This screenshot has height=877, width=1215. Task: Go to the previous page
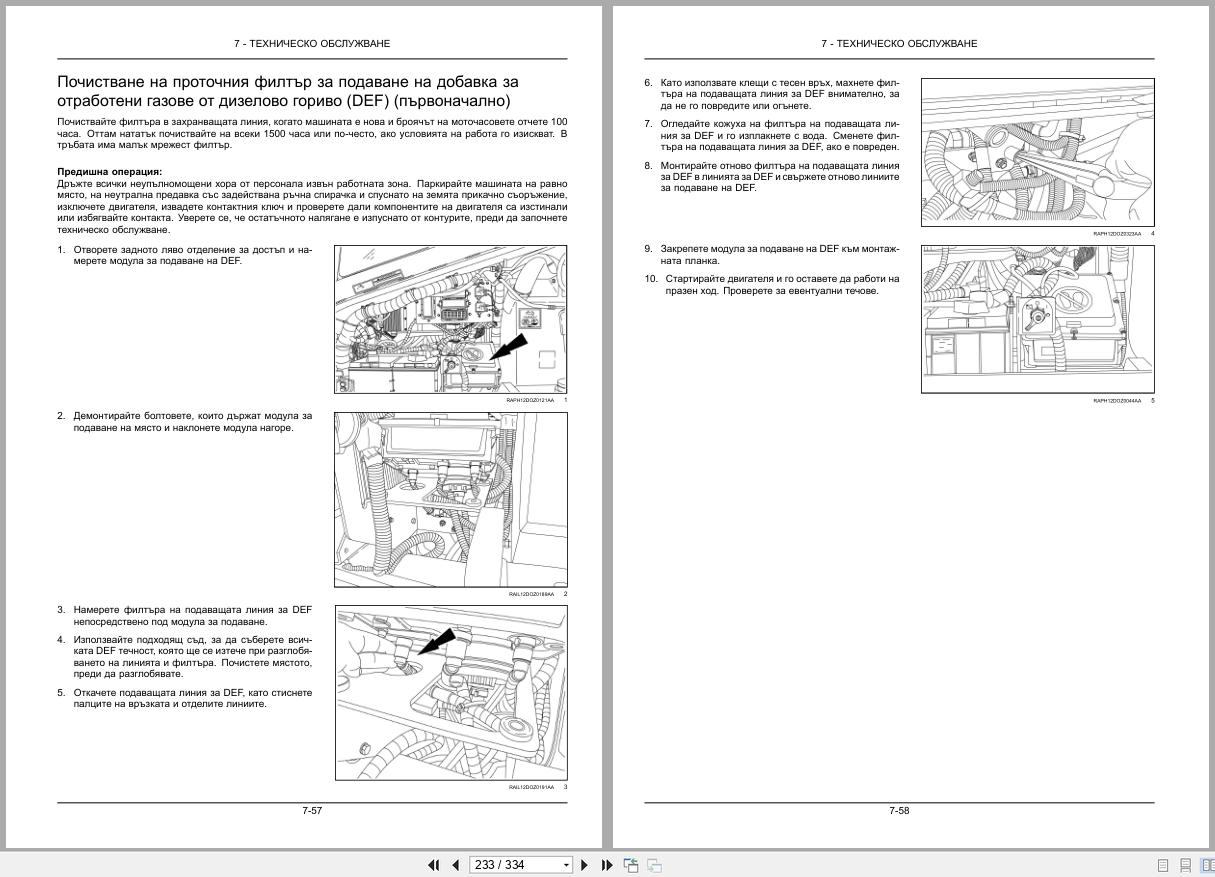(455, 865)
